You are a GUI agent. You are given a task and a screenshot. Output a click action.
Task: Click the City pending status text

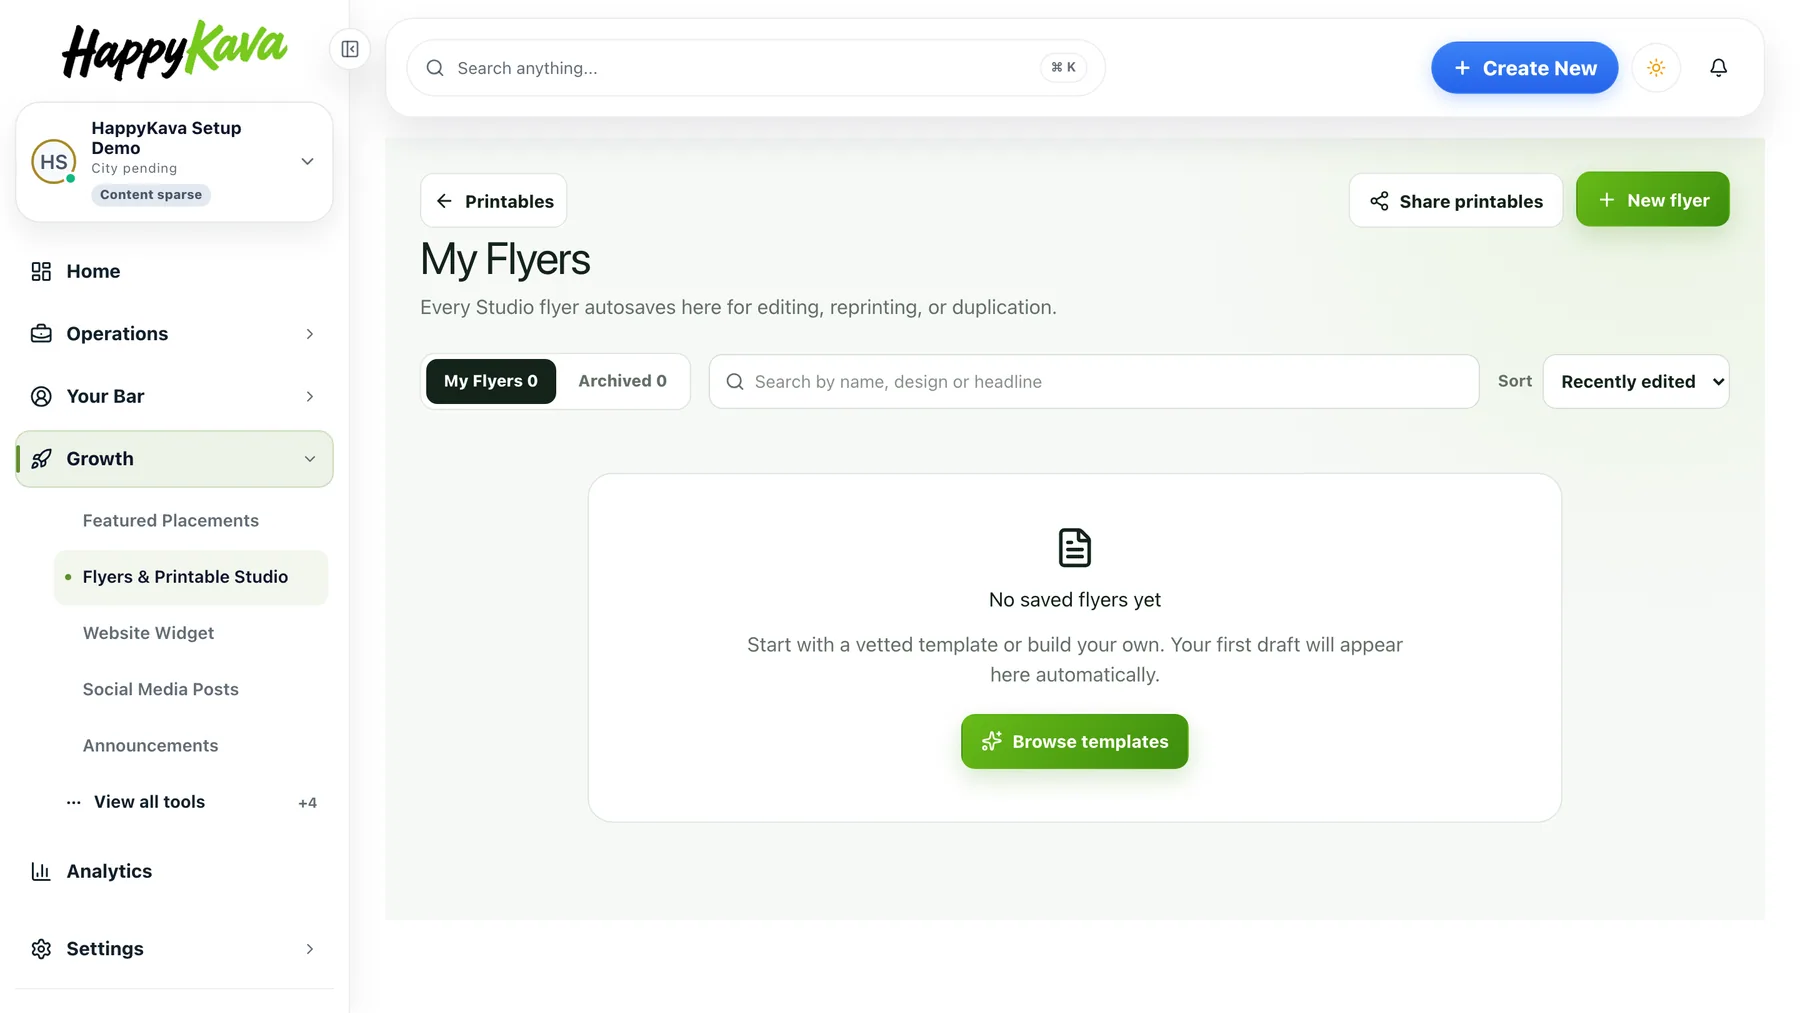(x=134, y=169)
